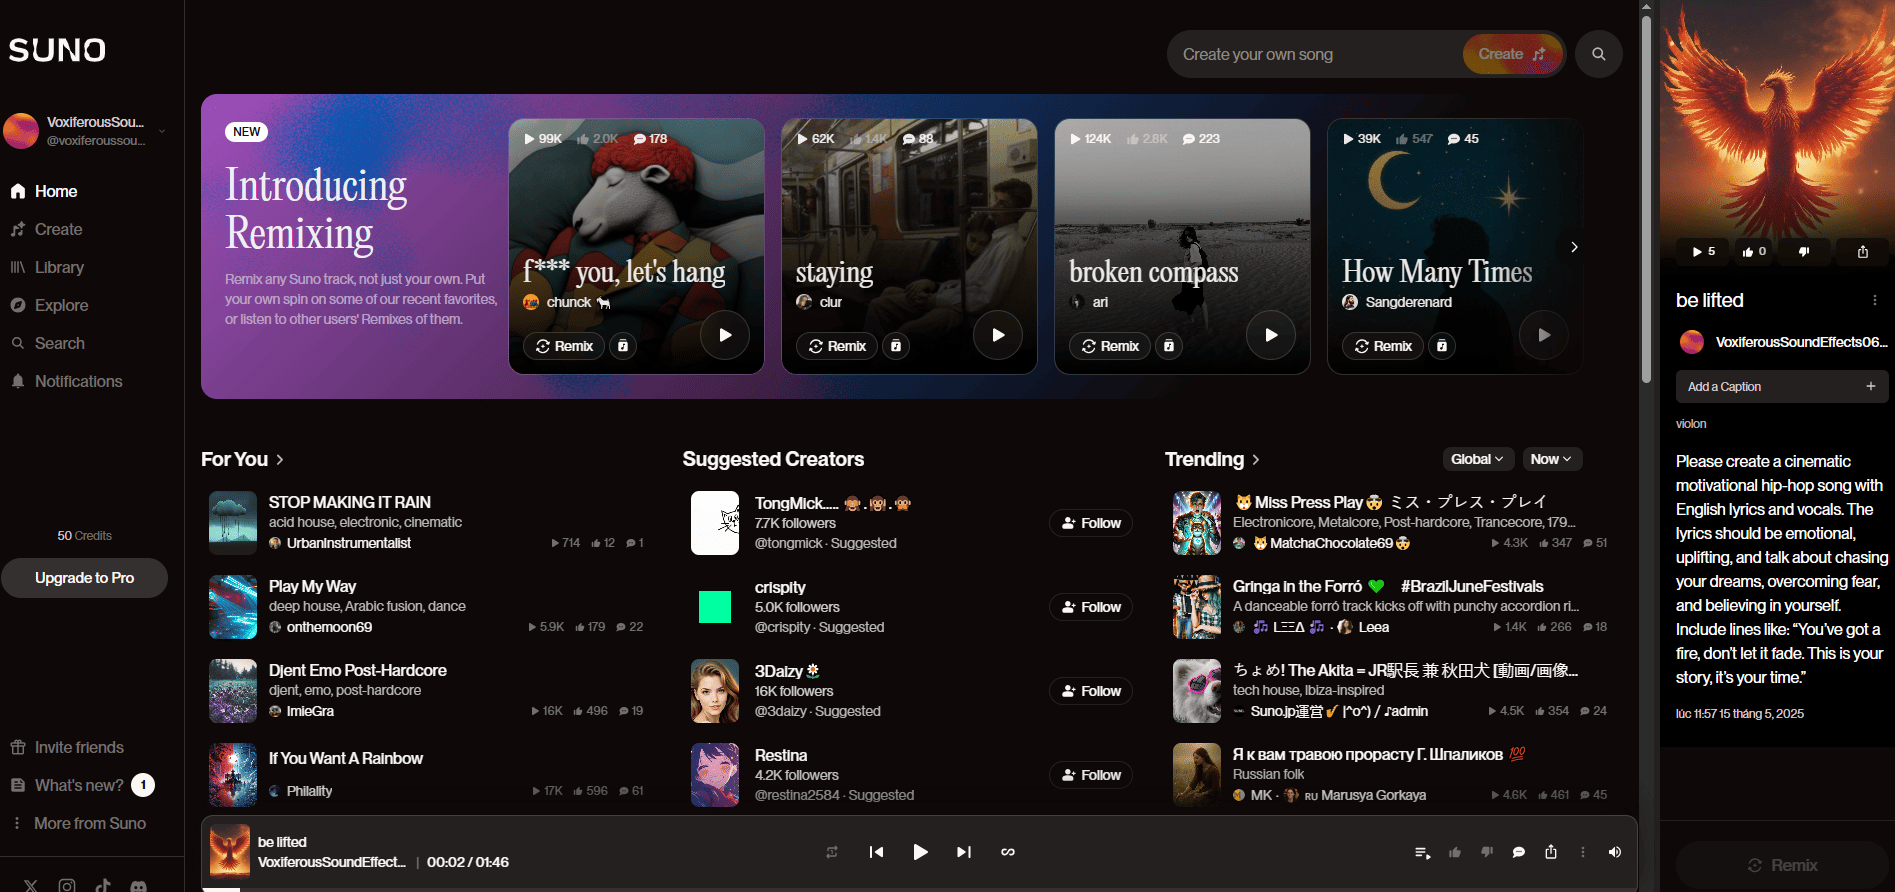Toggle repeat in the player bar
1895x892 pixels.
[x=832, y=852]
